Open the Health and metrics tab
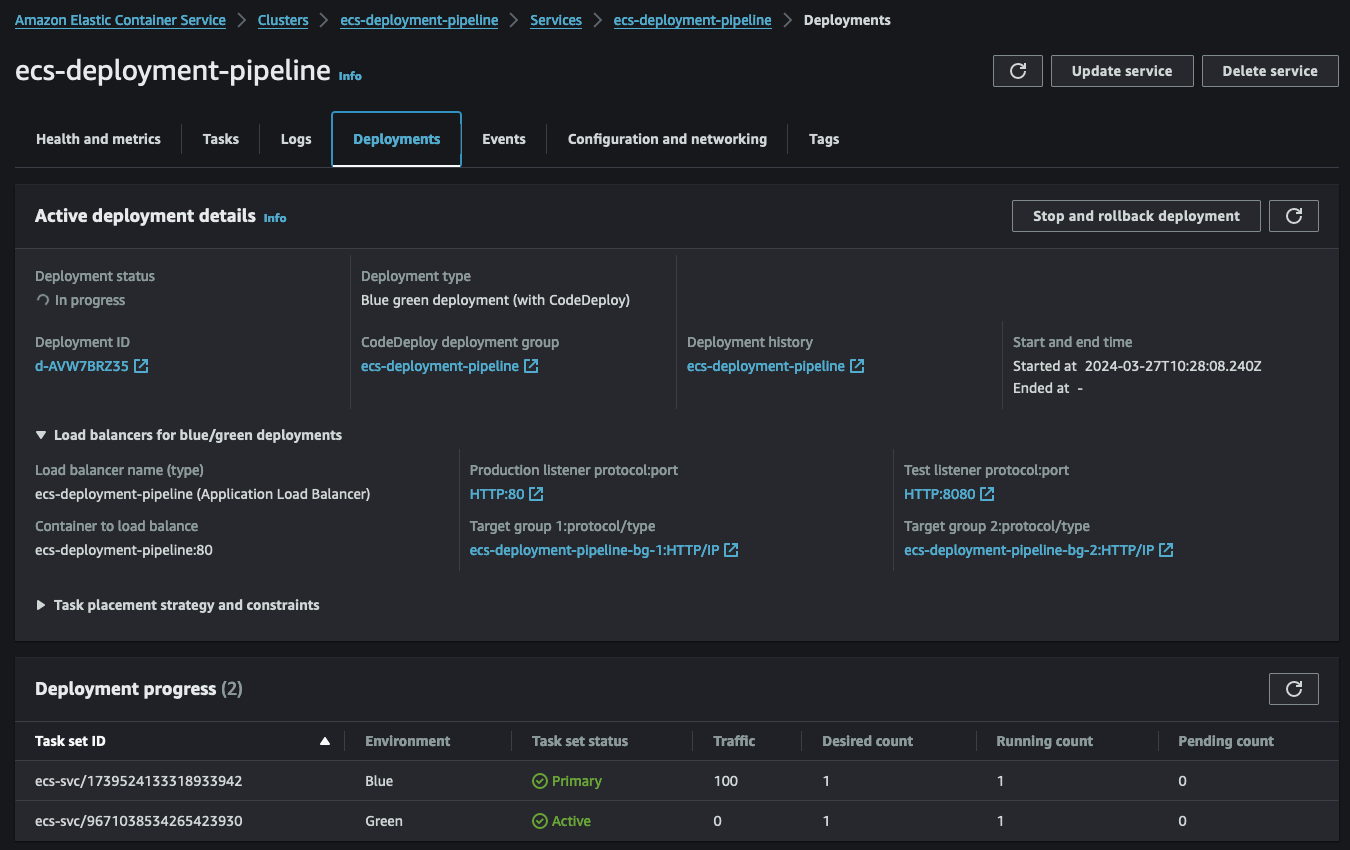The height and width of the screenshot is (850, 1350). (x=98, y=139)
